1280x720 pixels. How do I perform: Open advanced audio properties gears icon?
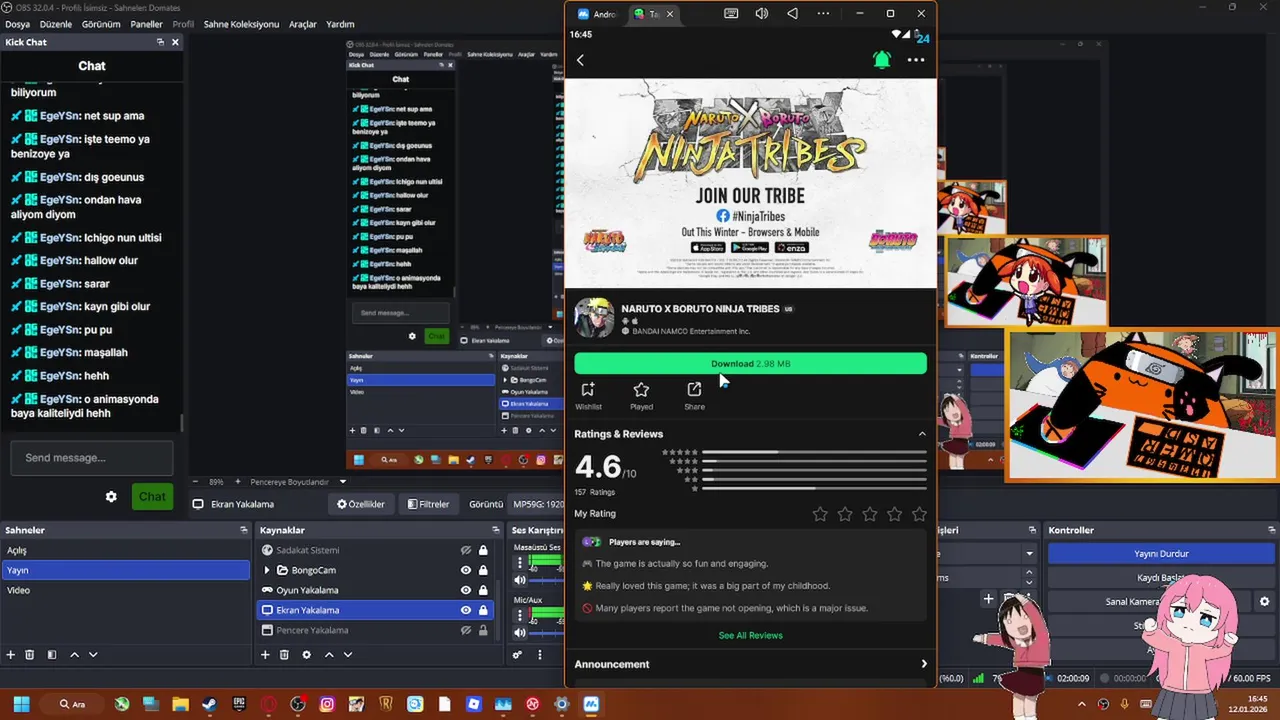517,655
